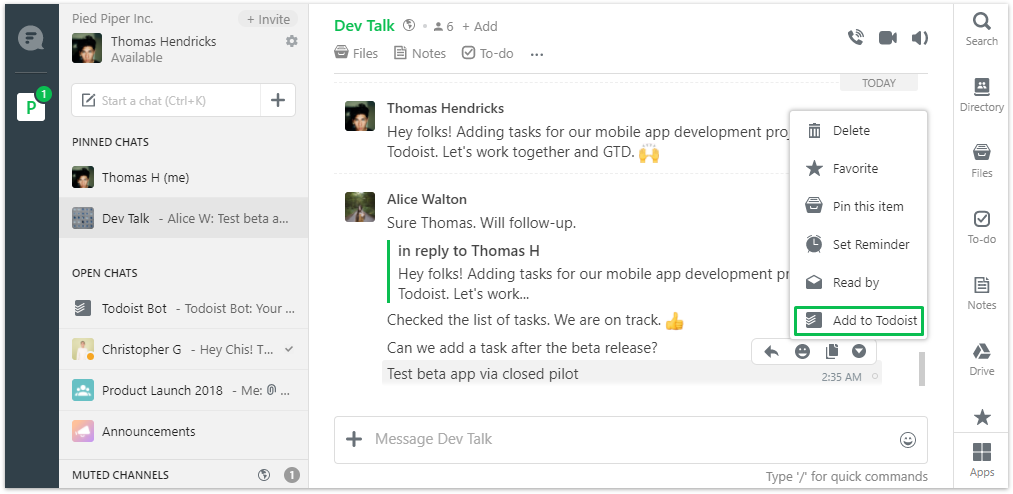Select Favorite from the context menu
1013x494 pixels.
point(859,169)
